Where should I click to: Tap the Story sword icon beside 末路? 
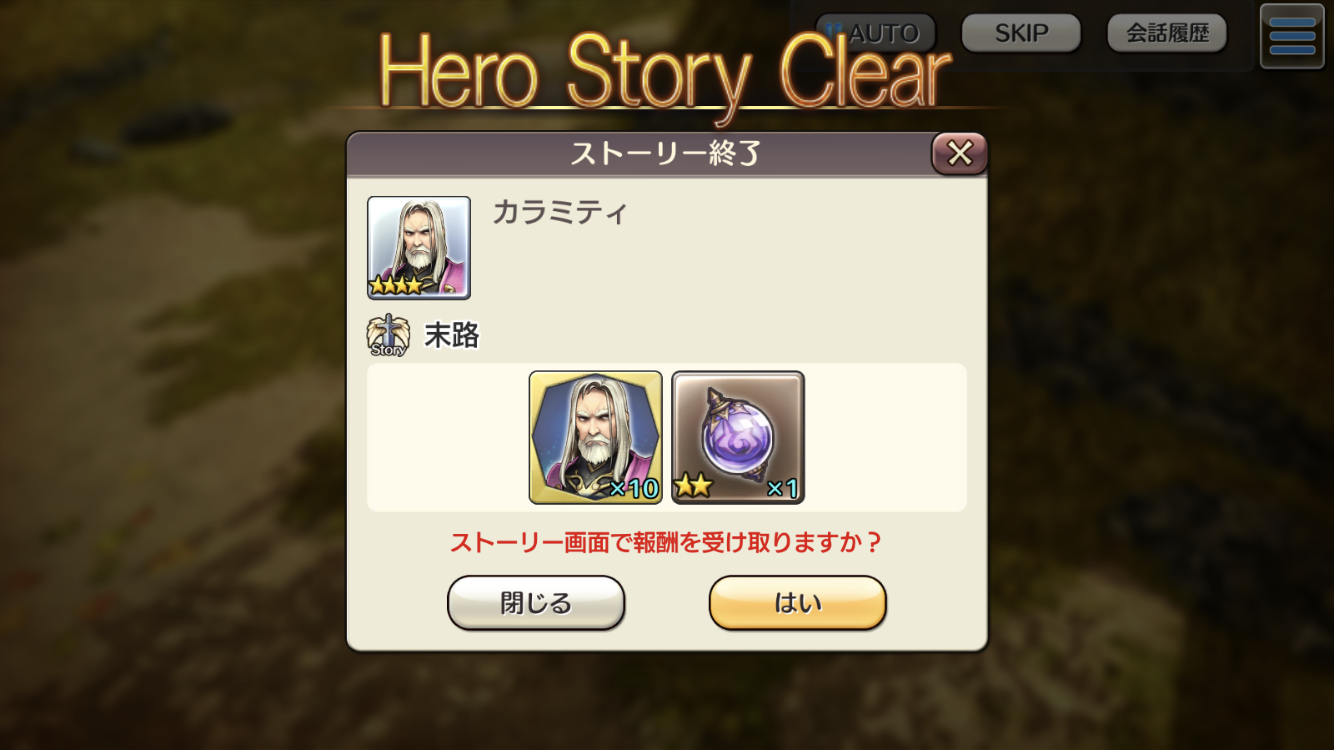(388, 336)
